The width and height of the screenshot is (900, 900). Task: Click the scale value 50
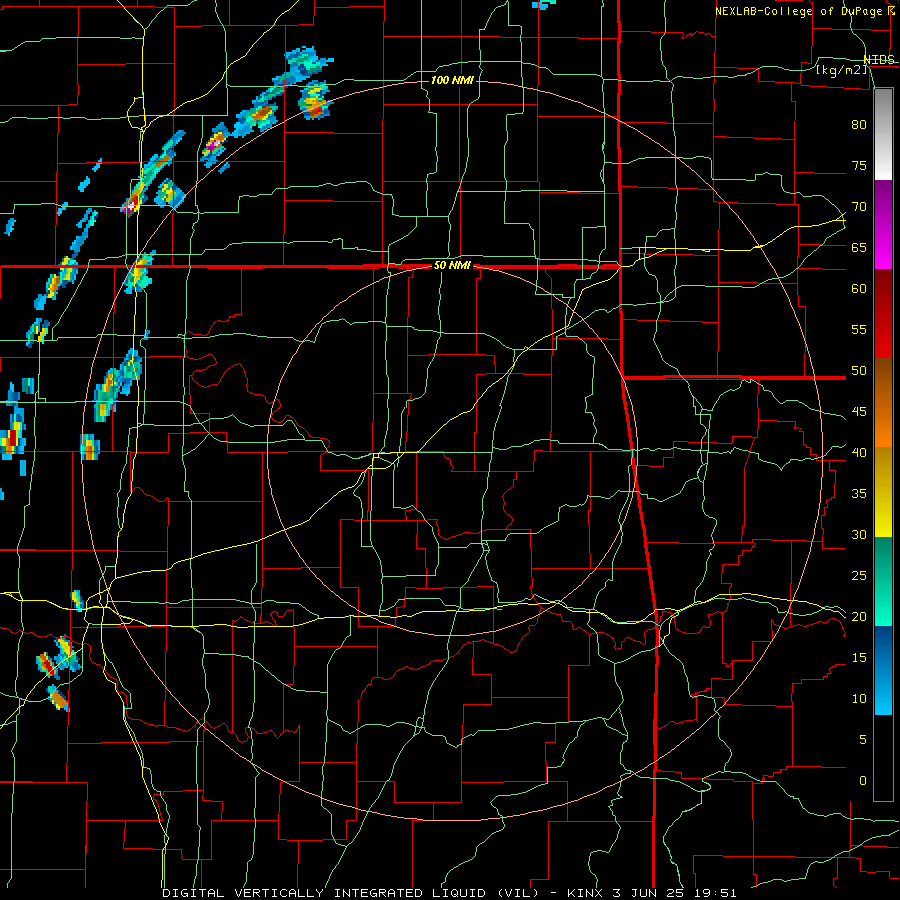click(x=859, y=371)
